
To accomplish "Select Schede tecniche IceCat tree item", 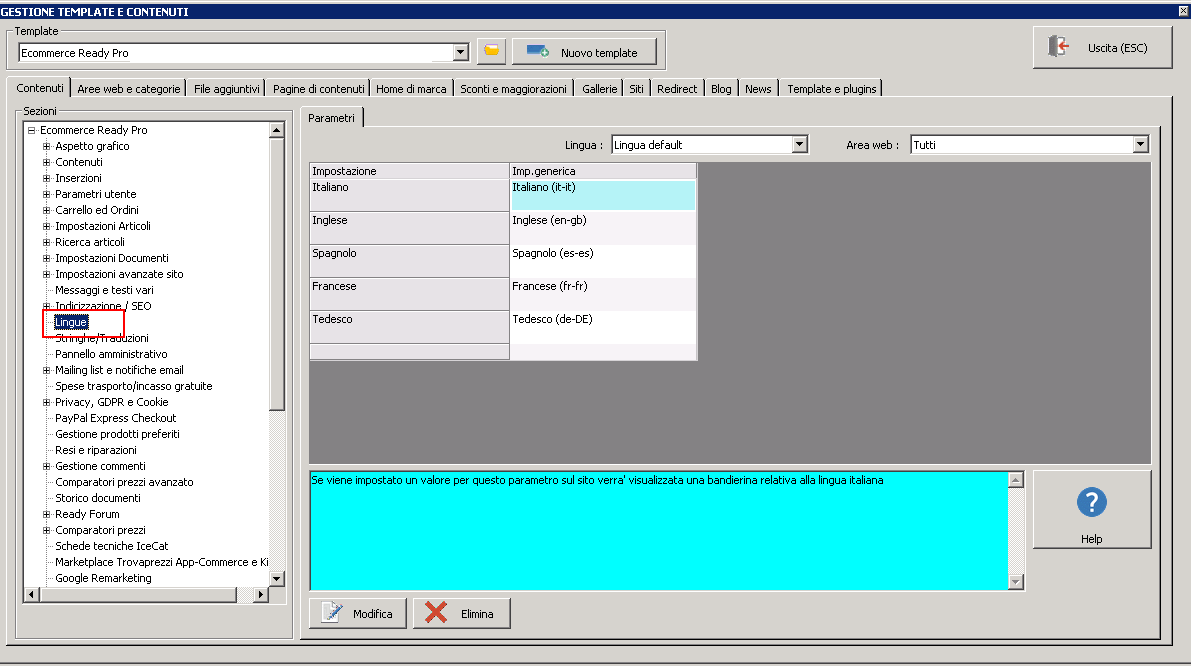I will 112,546.
